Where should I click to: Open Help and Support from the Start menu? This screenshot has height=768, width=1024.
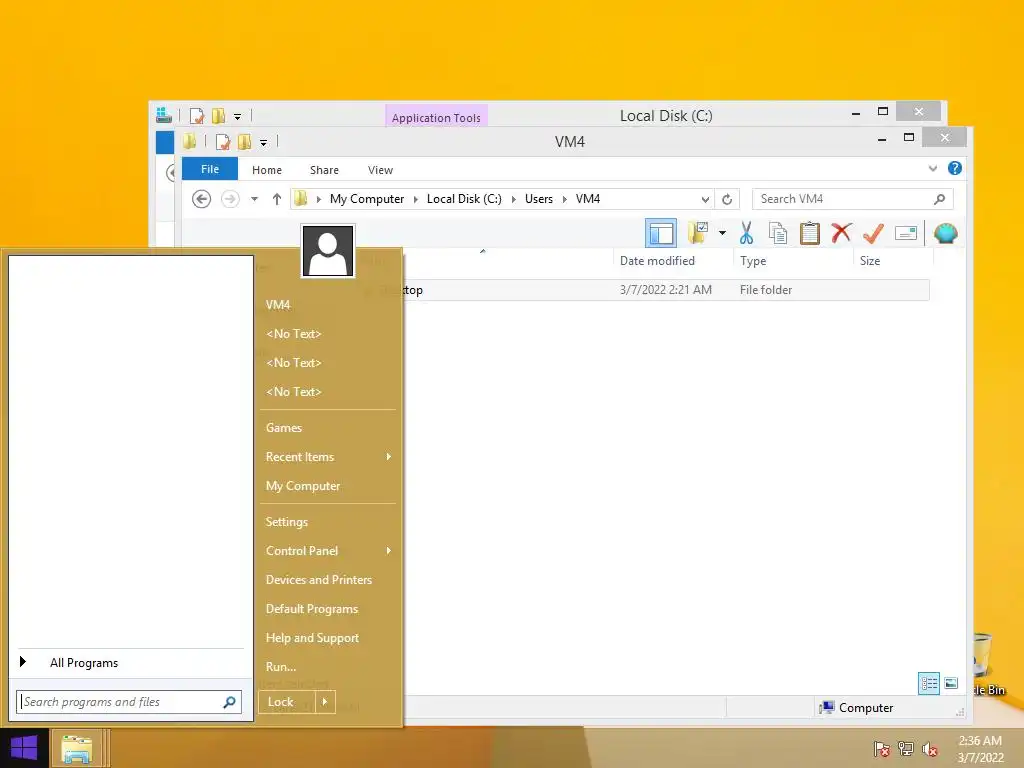(312, 638)
